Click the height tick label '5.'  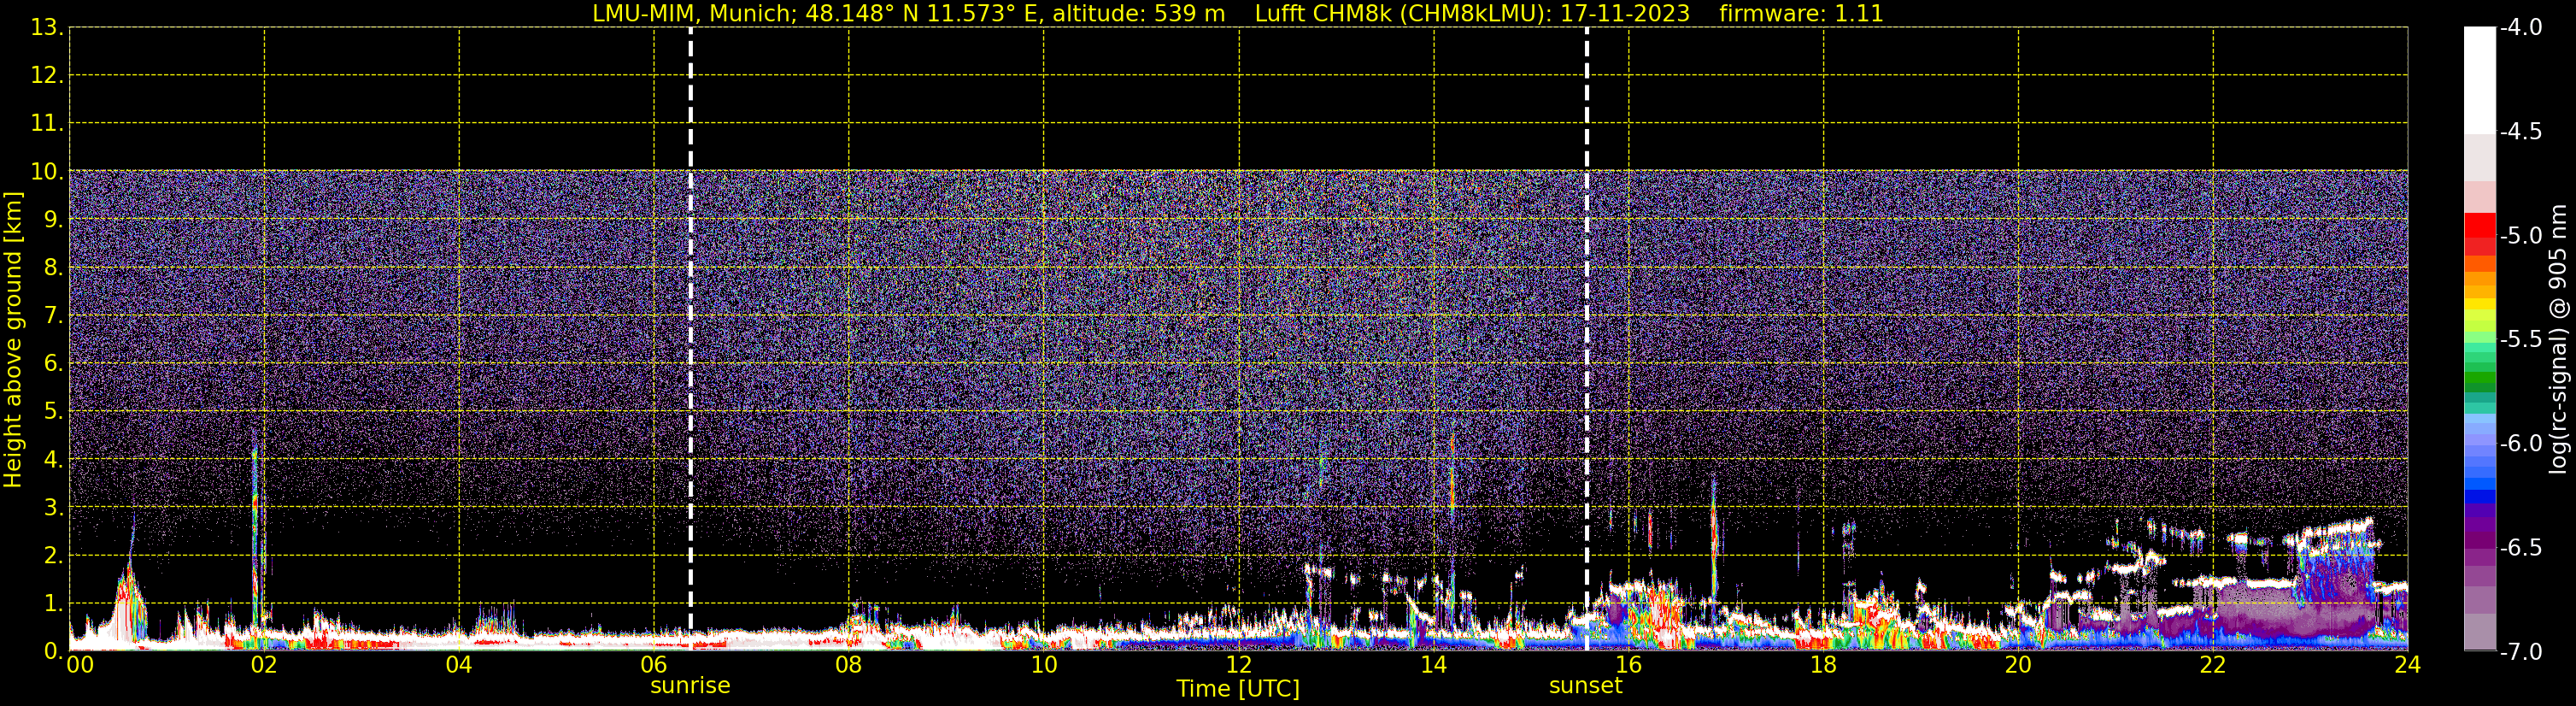point(53,411)
